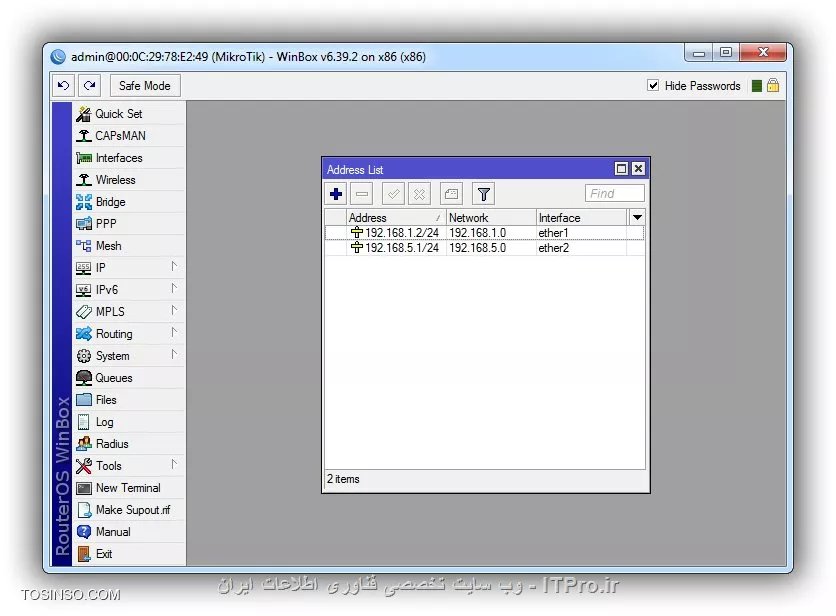Click the blue plus Add address icon

[x=336, y=194]
